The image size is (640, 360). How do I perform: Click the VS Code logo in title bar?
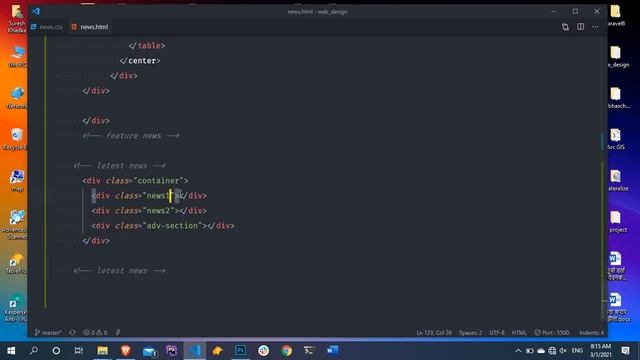pos(36,11)
